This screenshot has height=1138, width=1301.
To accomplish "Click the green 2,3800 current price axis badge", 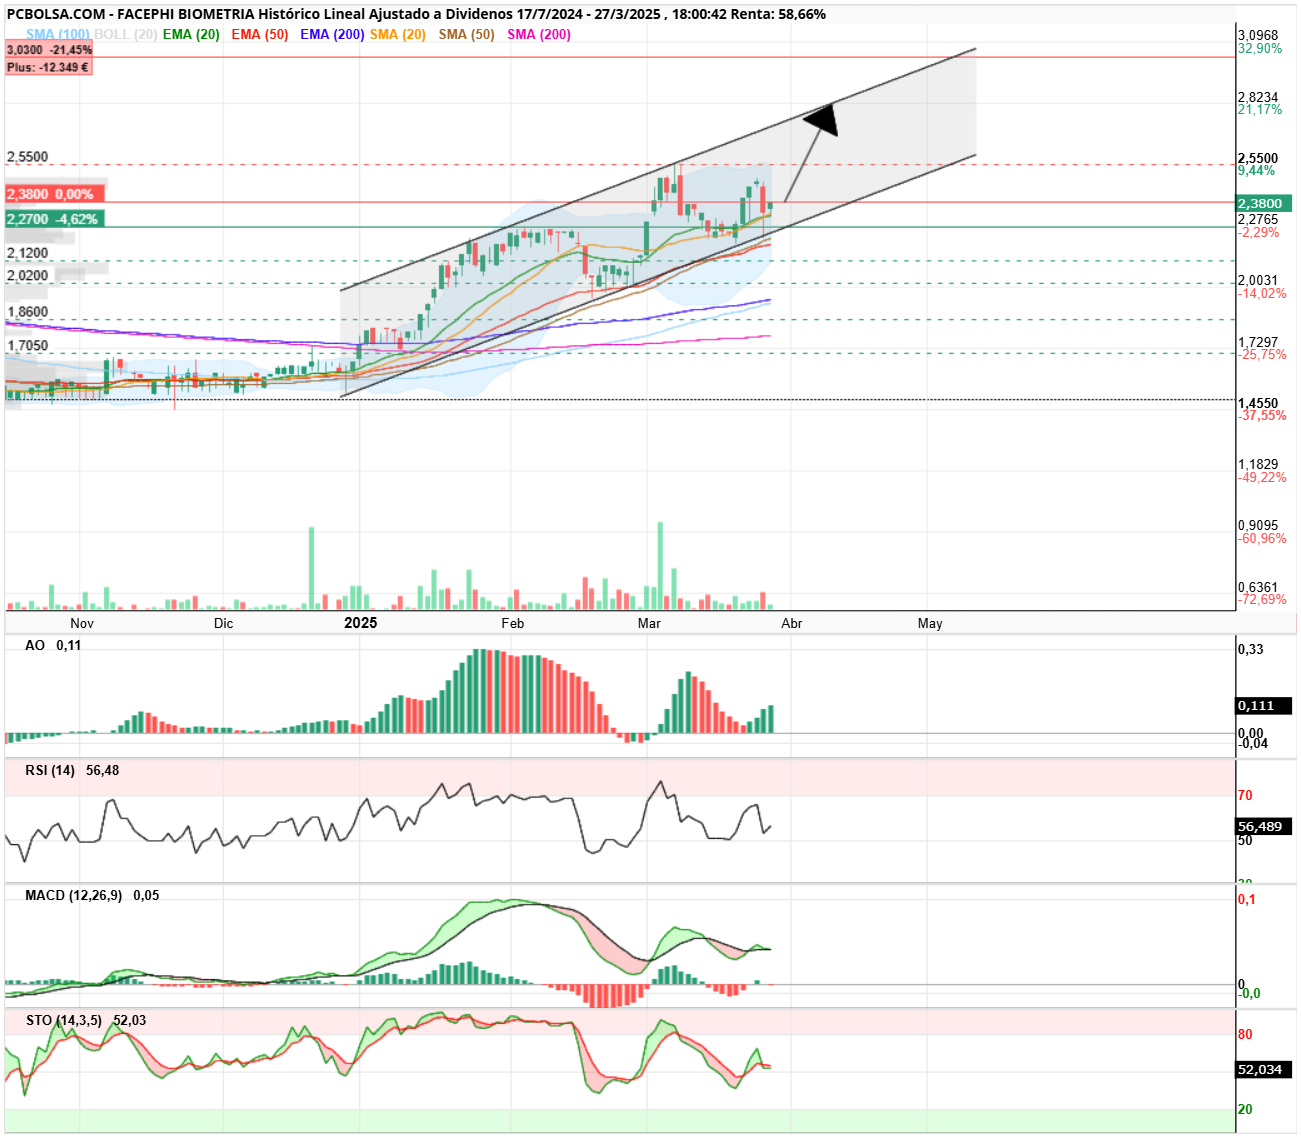I will coord(1264,203).
